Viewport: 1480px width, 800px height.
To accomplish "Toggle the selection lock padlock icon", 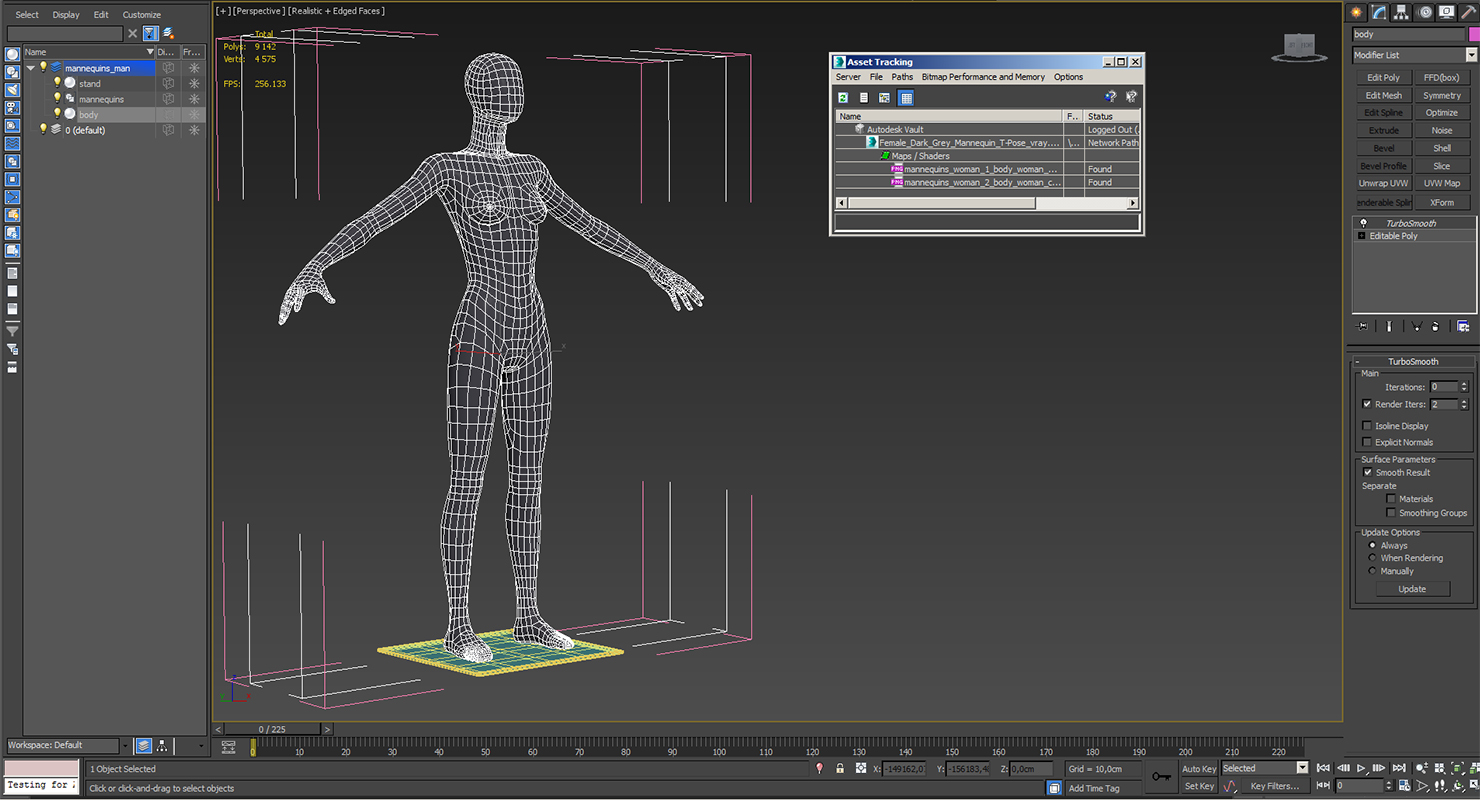I will 840,769.
